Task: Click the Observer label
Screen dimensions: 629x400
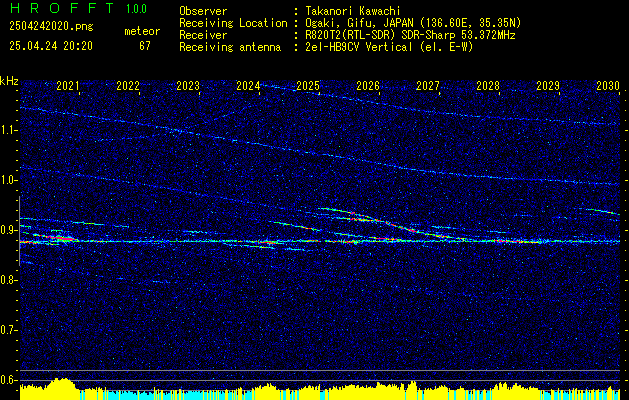Action: coord(203,11)
